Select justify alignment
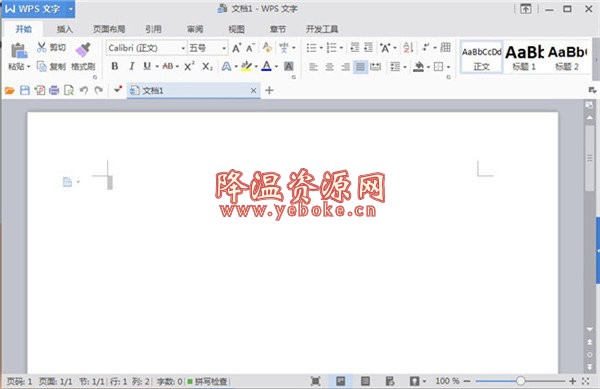 pos(360,67)
